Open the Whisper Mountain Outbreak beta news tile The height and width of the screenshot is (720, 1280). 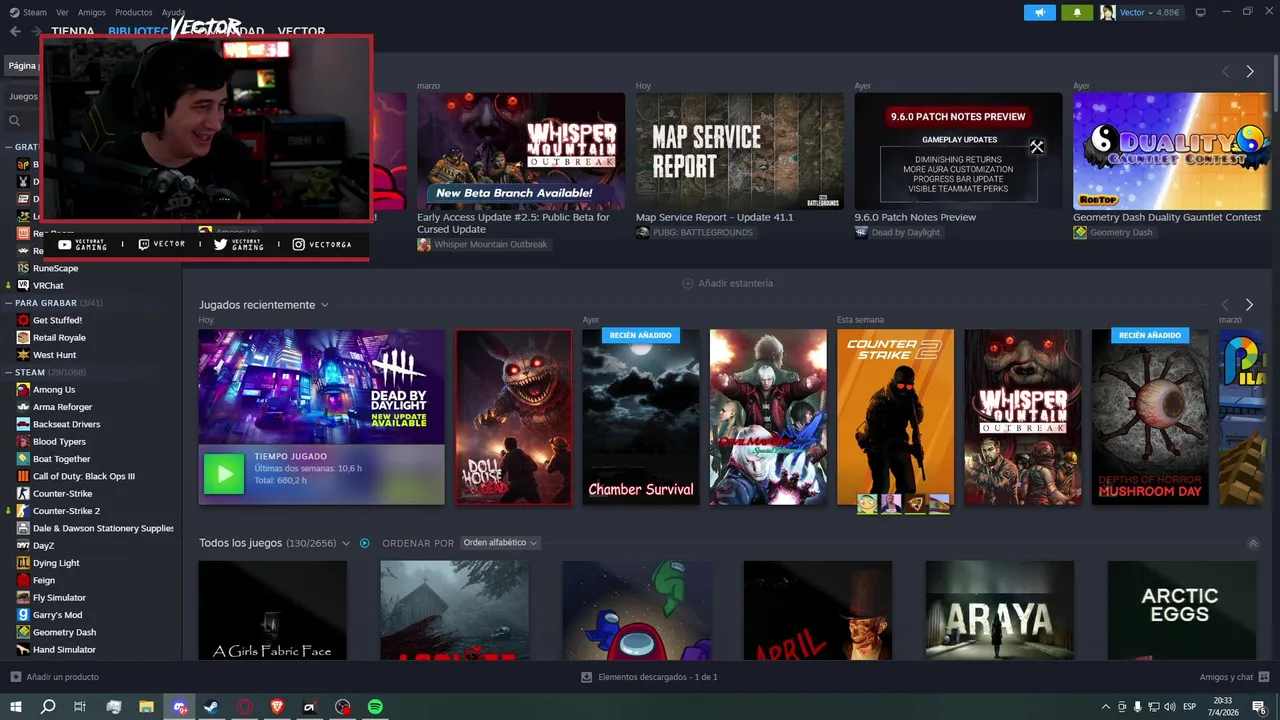521,151
